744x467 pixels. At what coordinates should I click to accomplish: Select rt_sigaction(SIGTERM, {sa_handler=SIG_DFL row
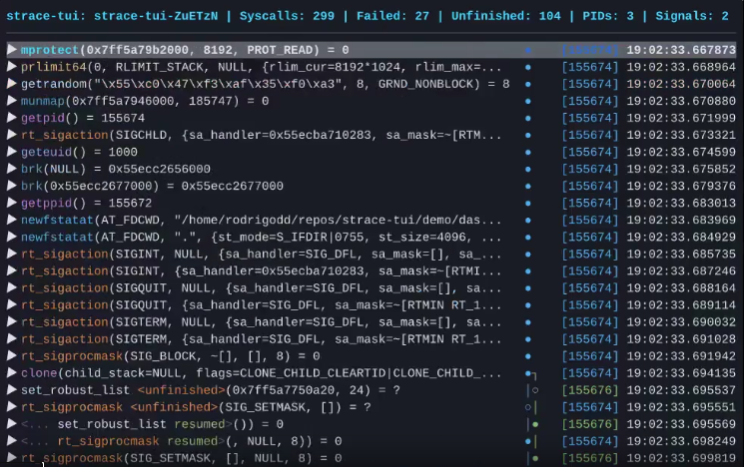point(261,339)
